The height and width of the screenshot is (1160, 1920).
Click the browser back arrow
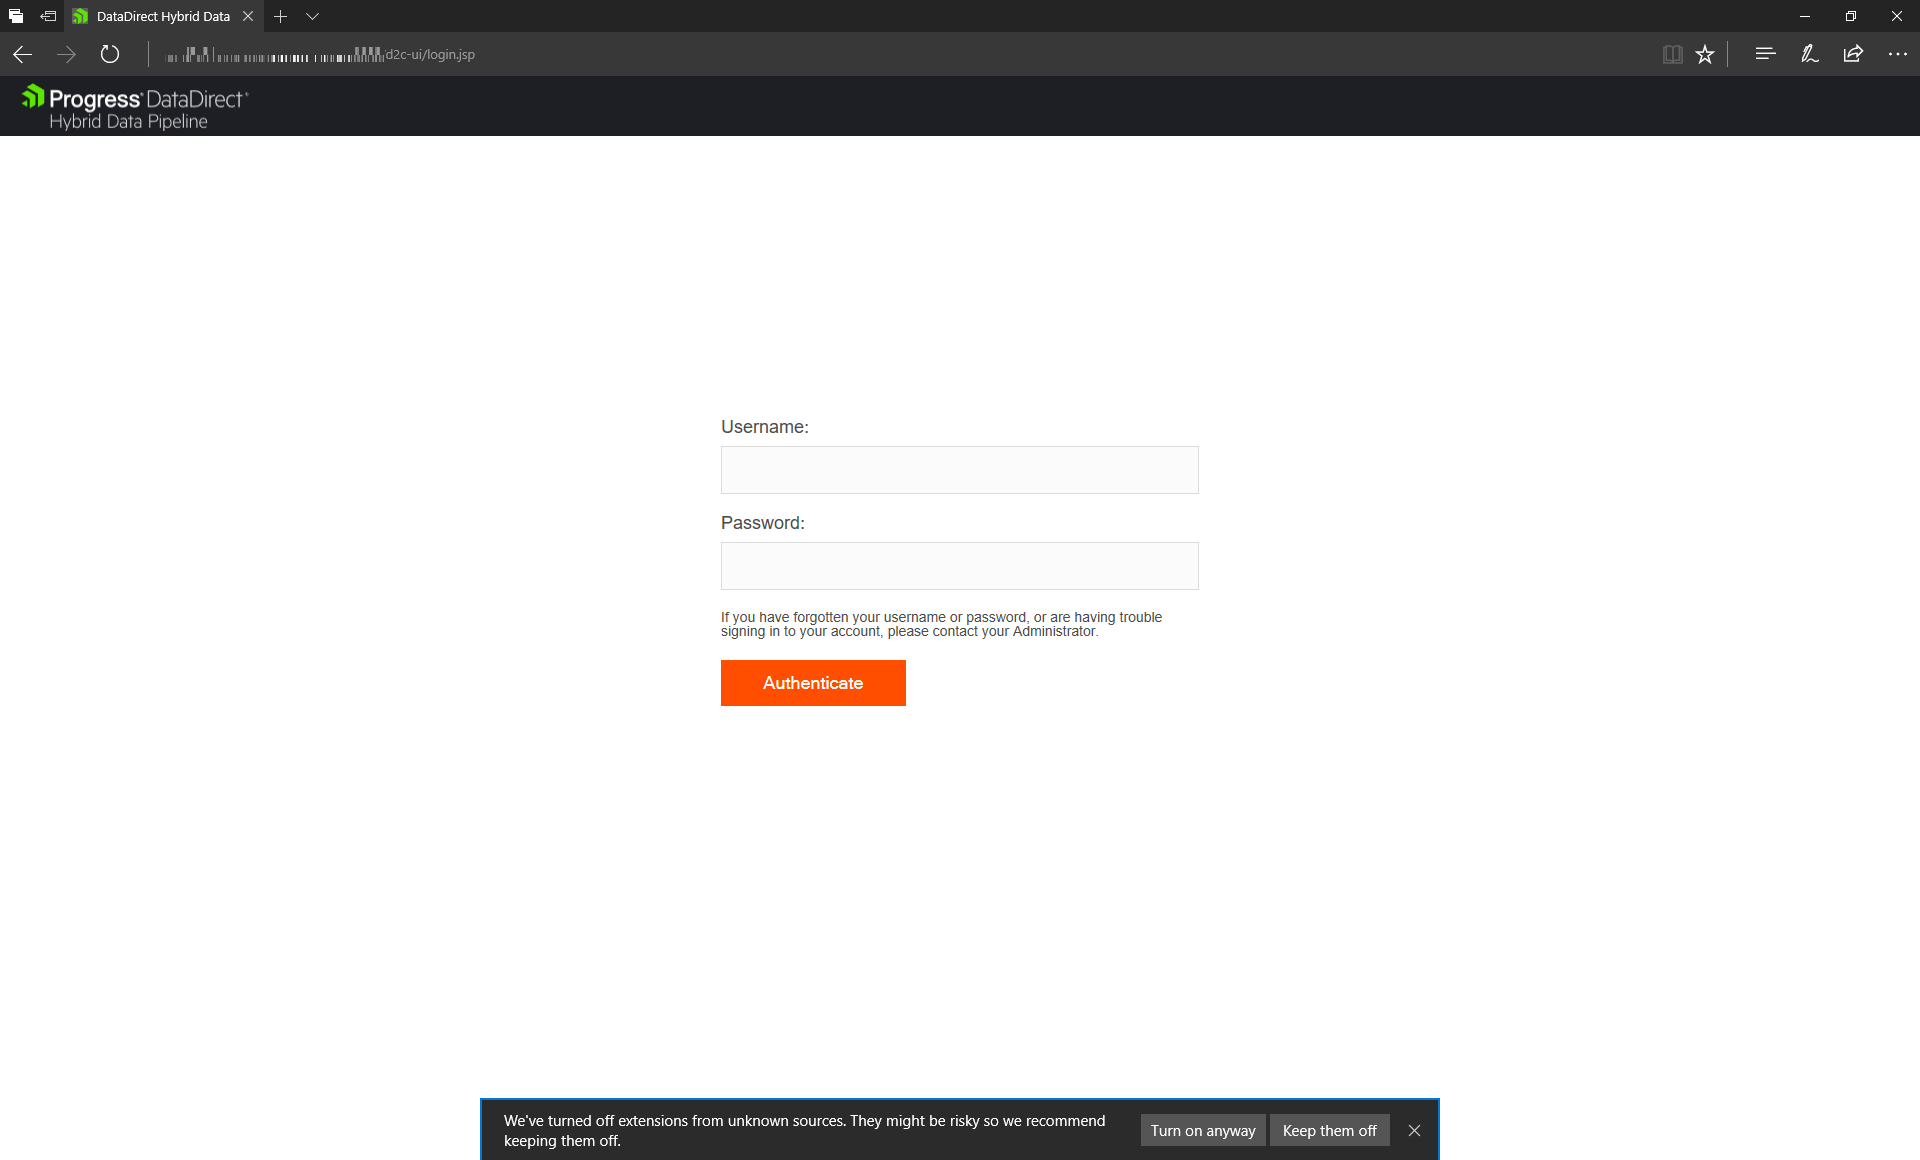[22, 55]
